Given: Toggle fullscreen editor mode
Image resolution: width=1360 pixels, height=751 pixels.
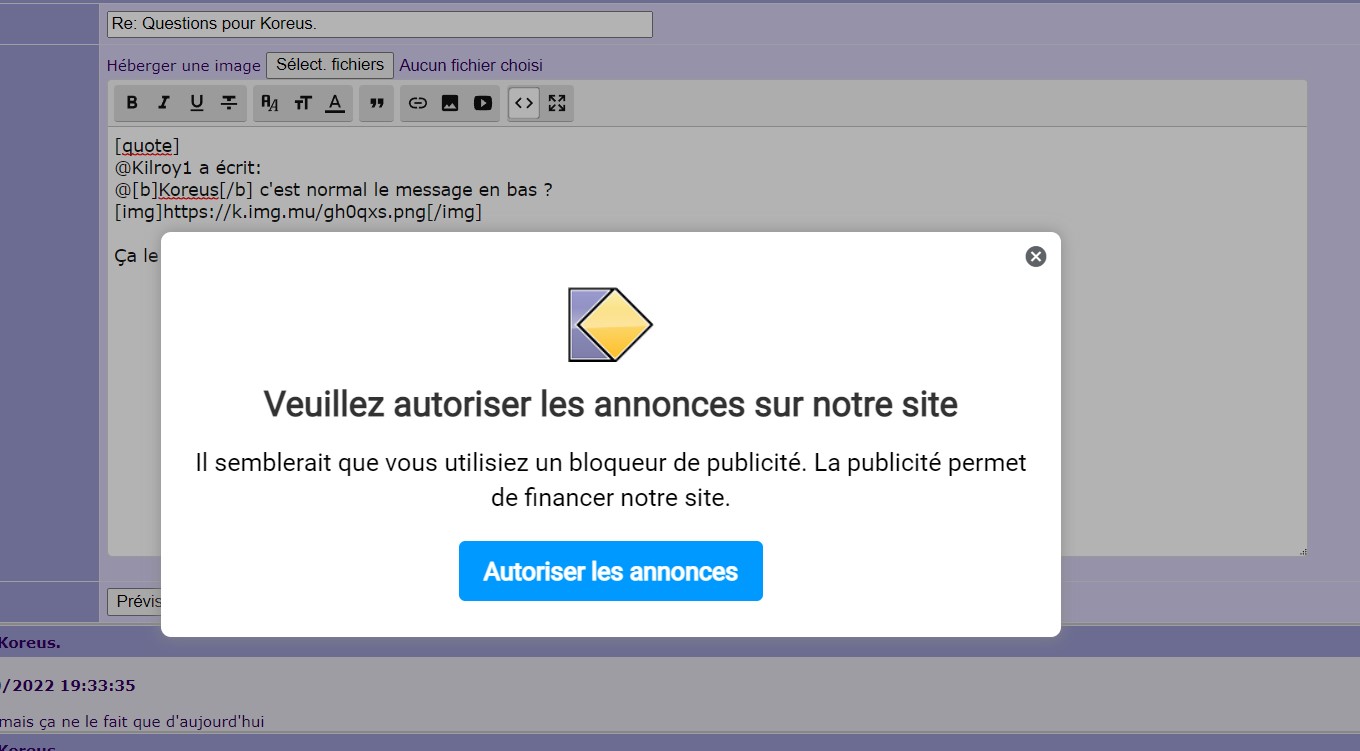Looking at the screenshot, I should click(x=557, y=103).
